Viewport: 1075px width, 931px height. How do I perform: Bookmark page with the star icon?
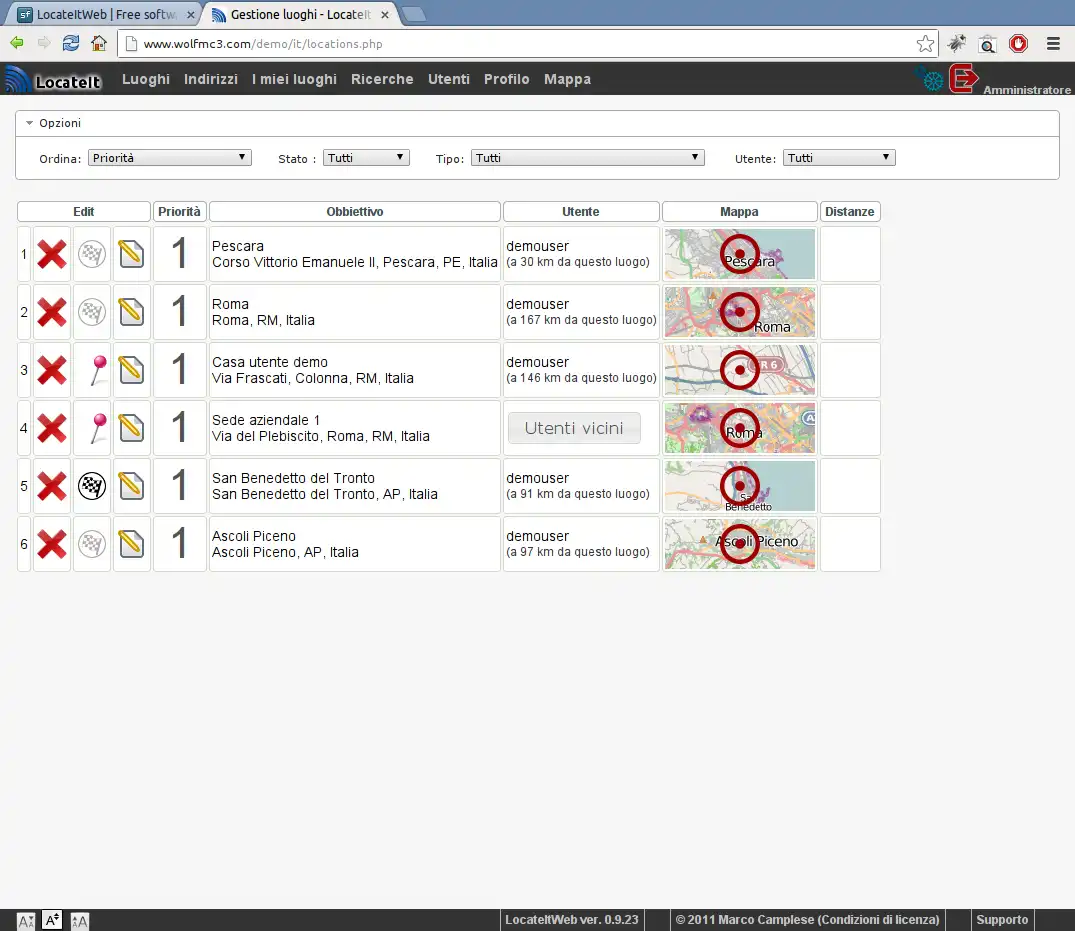coord(925,44)
